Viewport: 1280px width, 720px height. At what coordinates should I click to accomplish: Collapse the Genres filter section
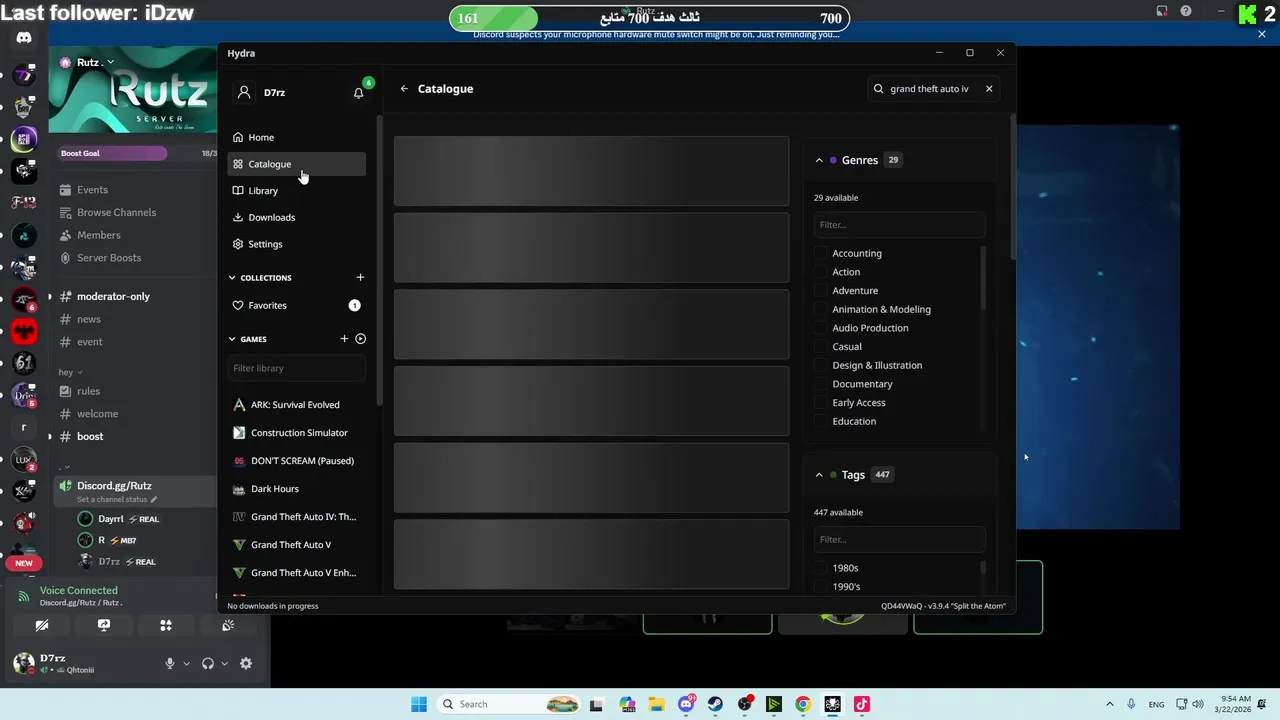(819, 160)
